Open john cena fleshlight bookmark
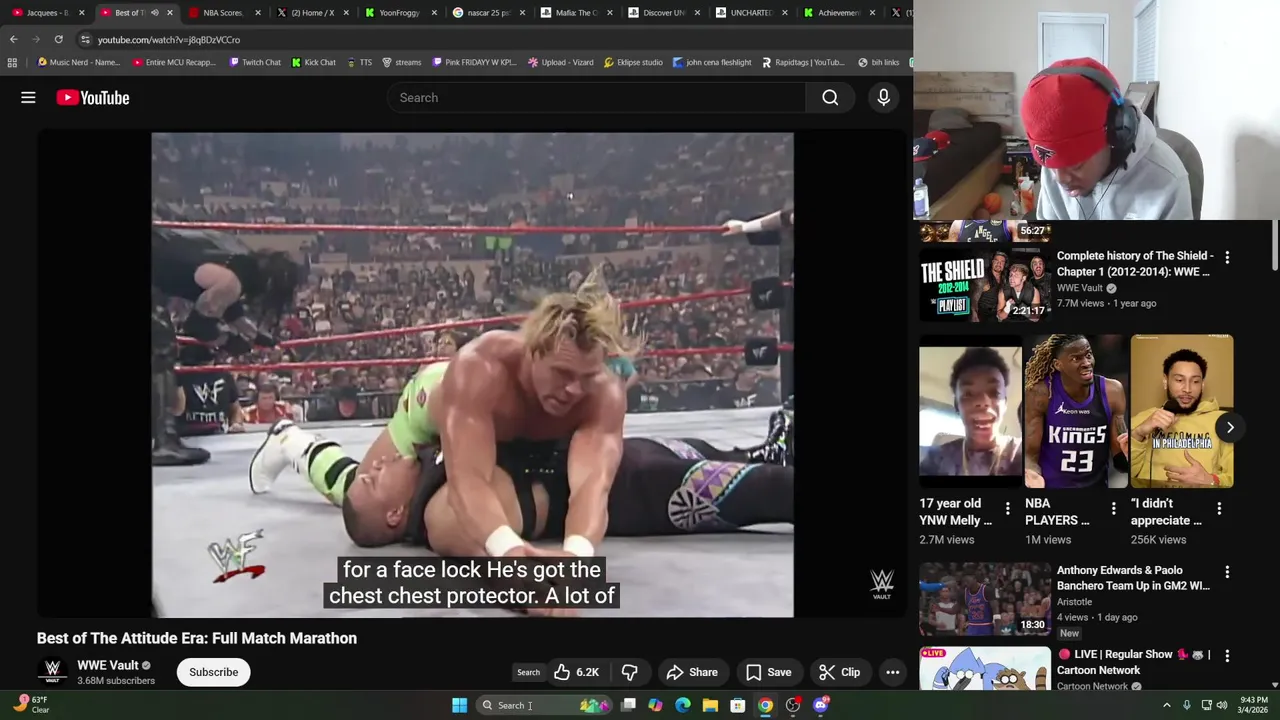The image size is (1280, 720). point(711,62)
